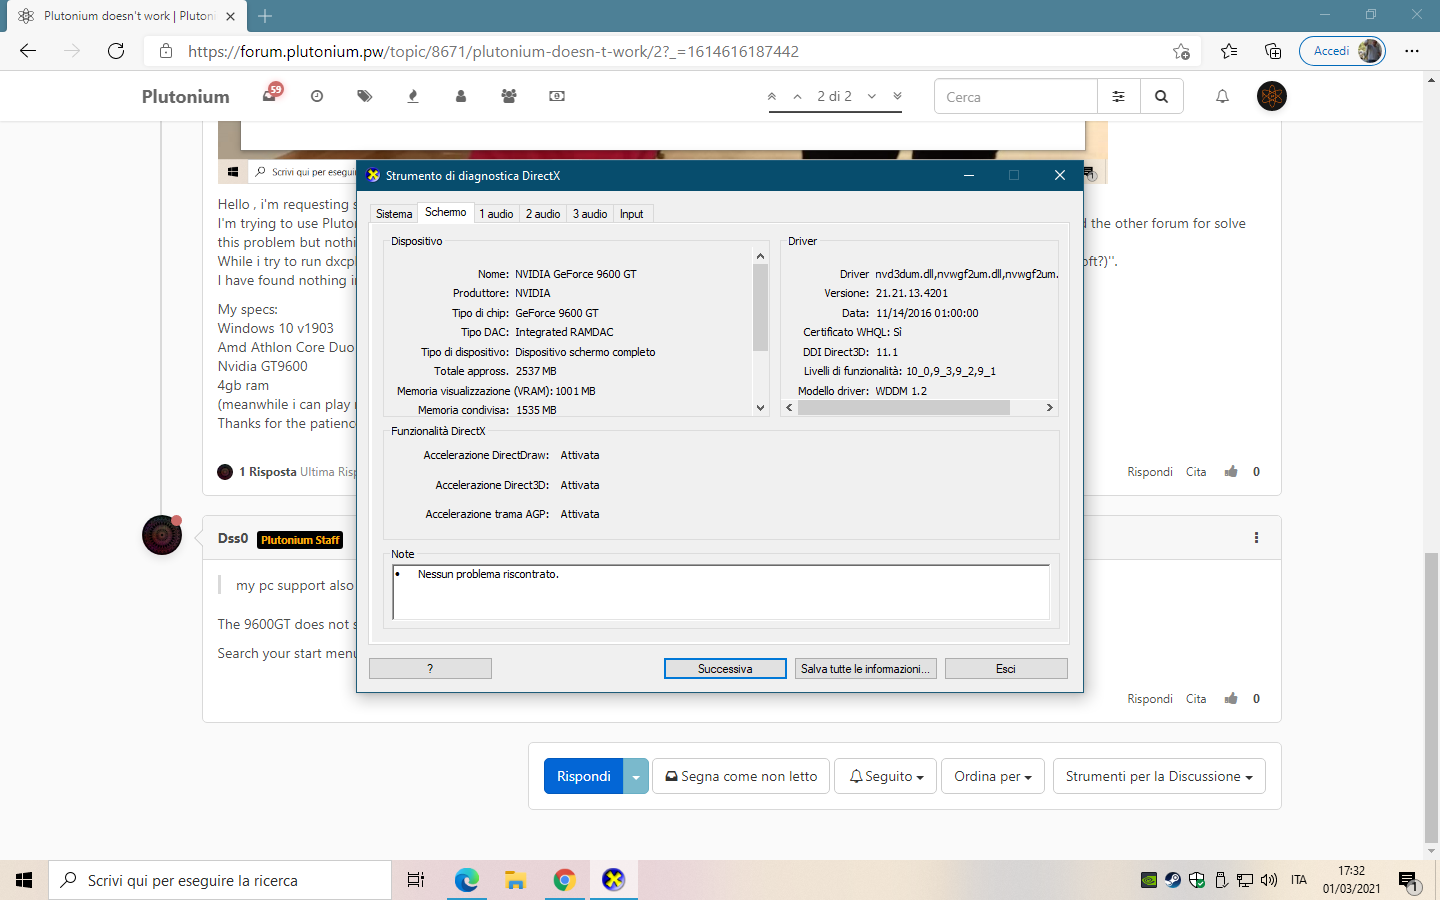This screenshot has width=1440, height=900.
Task: Open Strumenti per la Discussione dropdown
Action: point(1159,776)
